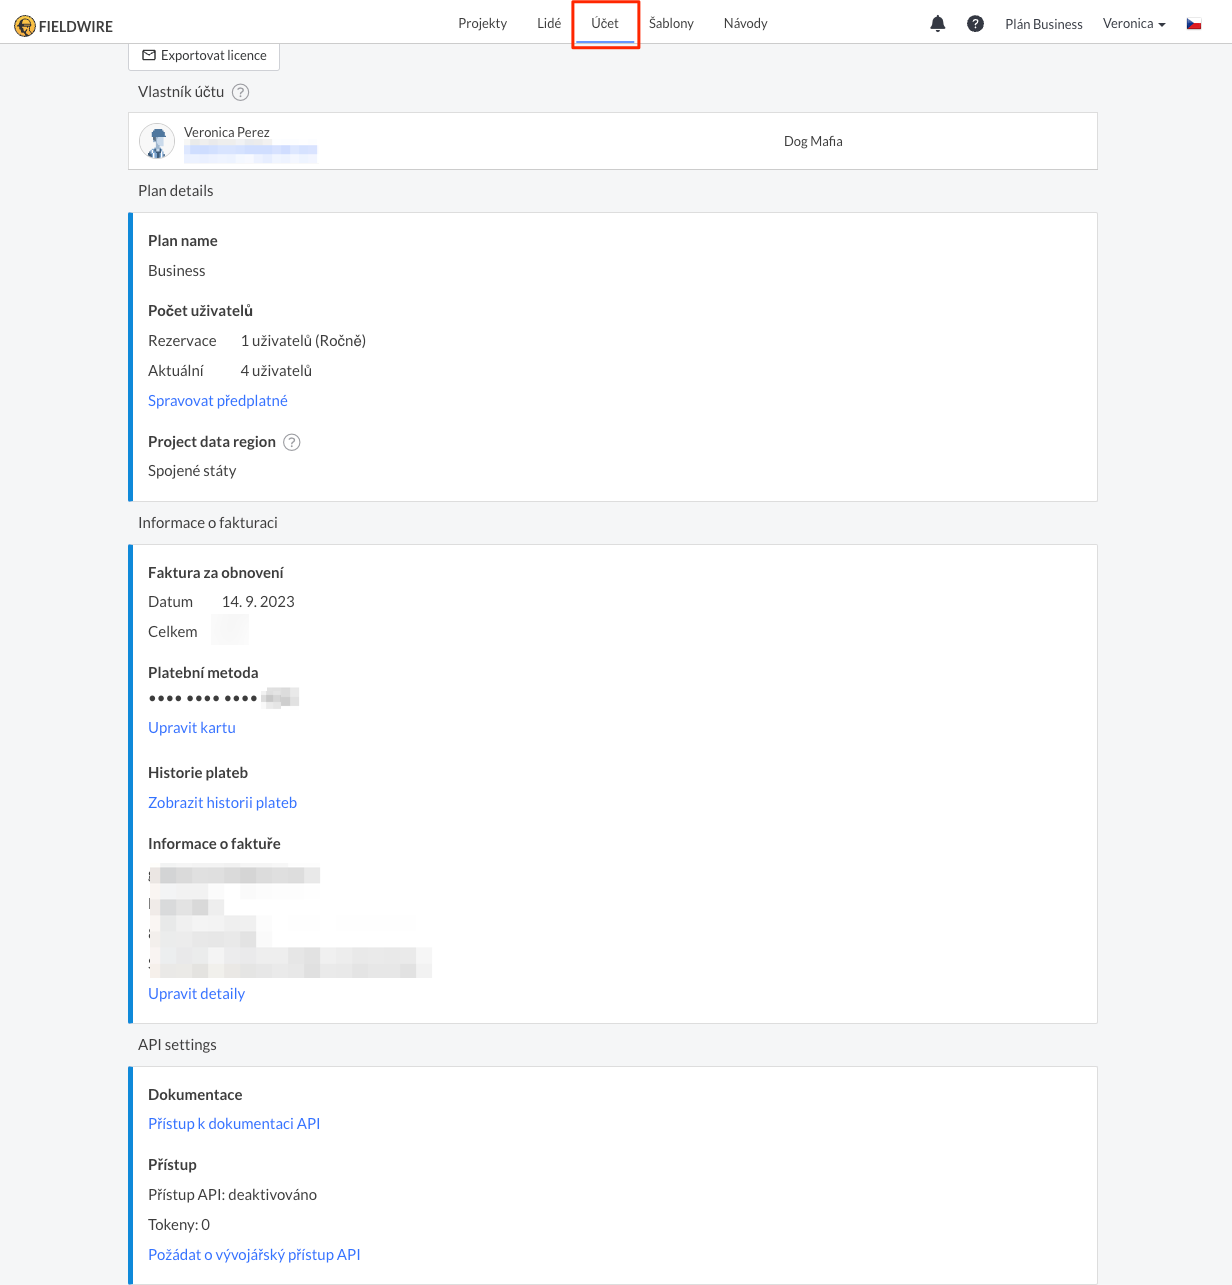Open the Lidé tab
1232x1285 pixels.
pos(548,23)
